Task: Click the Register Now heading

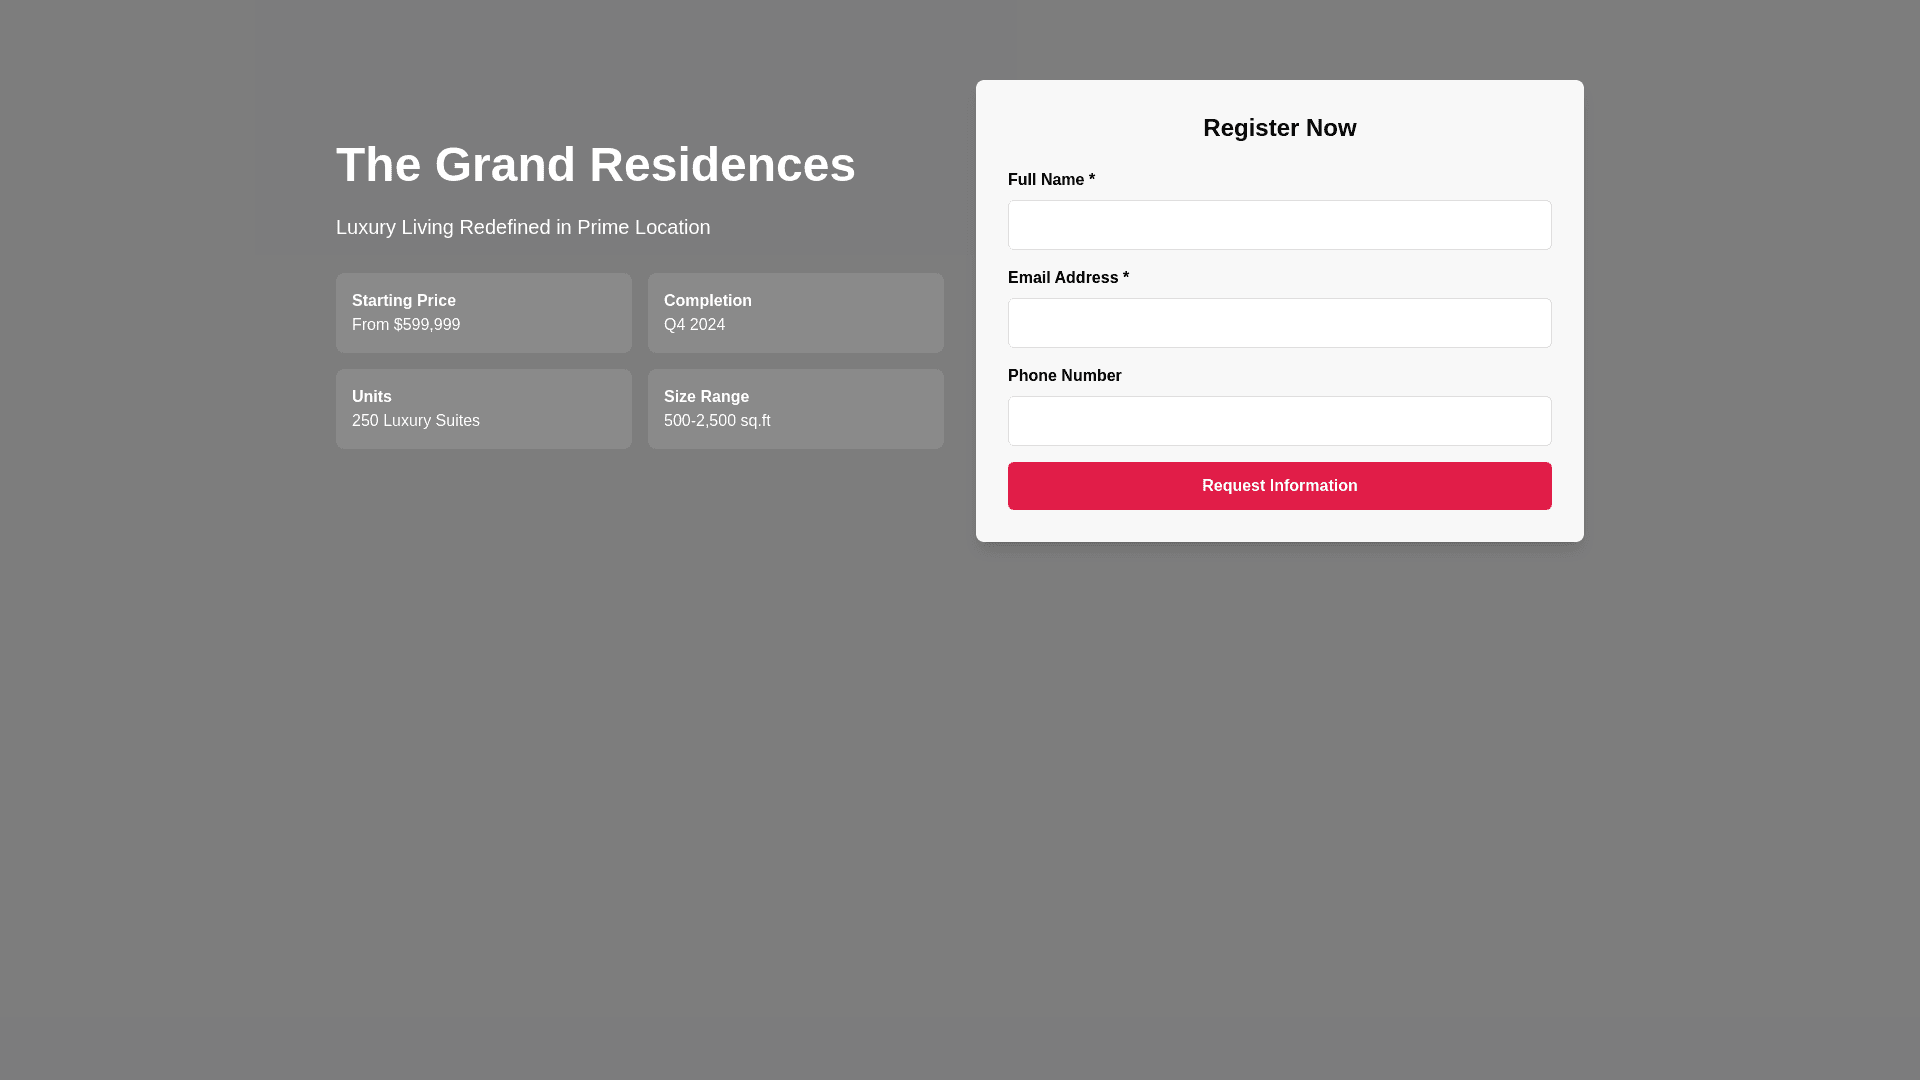Action: pyautogui.click(x=1279, y=128)
